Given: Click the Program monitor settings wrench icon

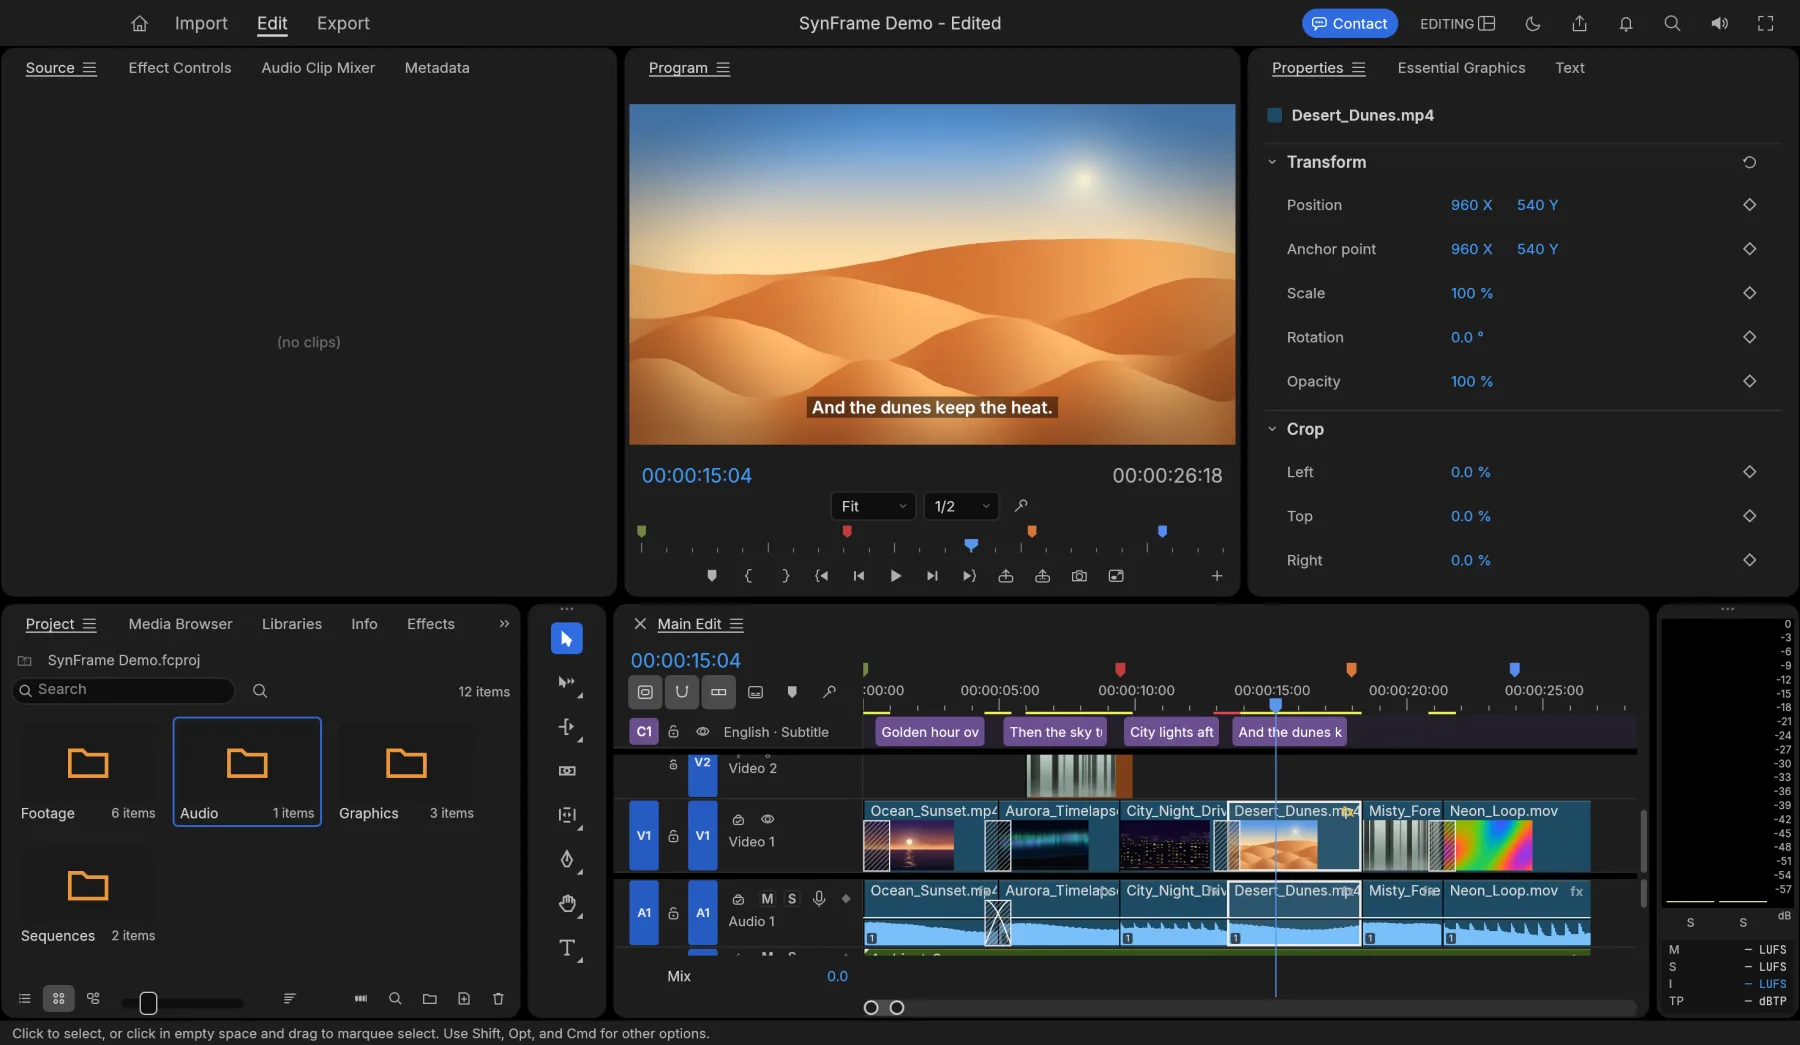Looking at the screenshot, I should [x=1021, y=506].
